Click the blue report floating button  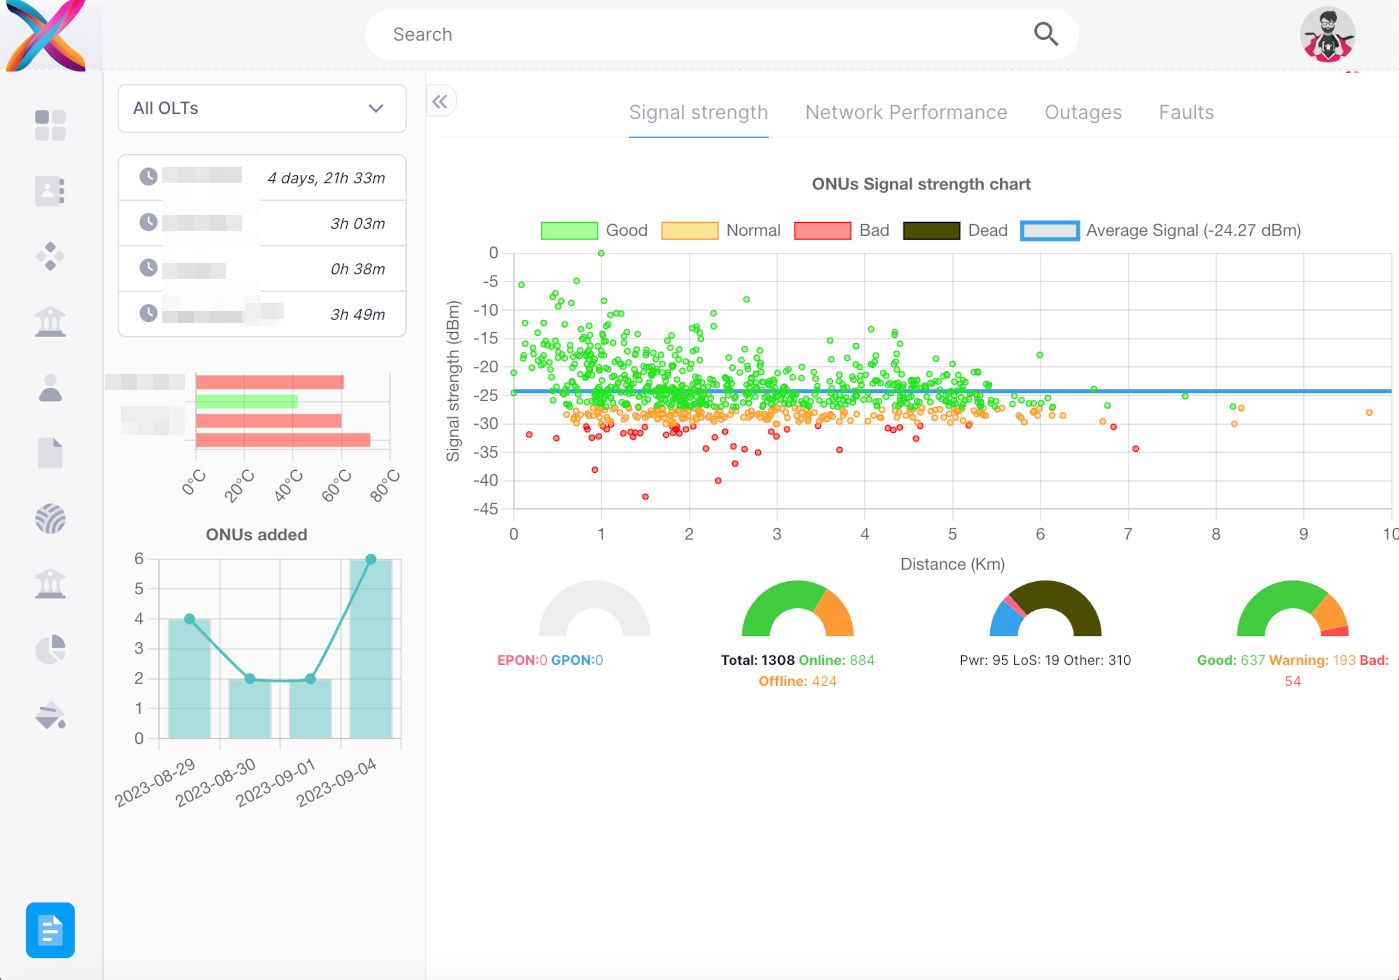[50, 929]
